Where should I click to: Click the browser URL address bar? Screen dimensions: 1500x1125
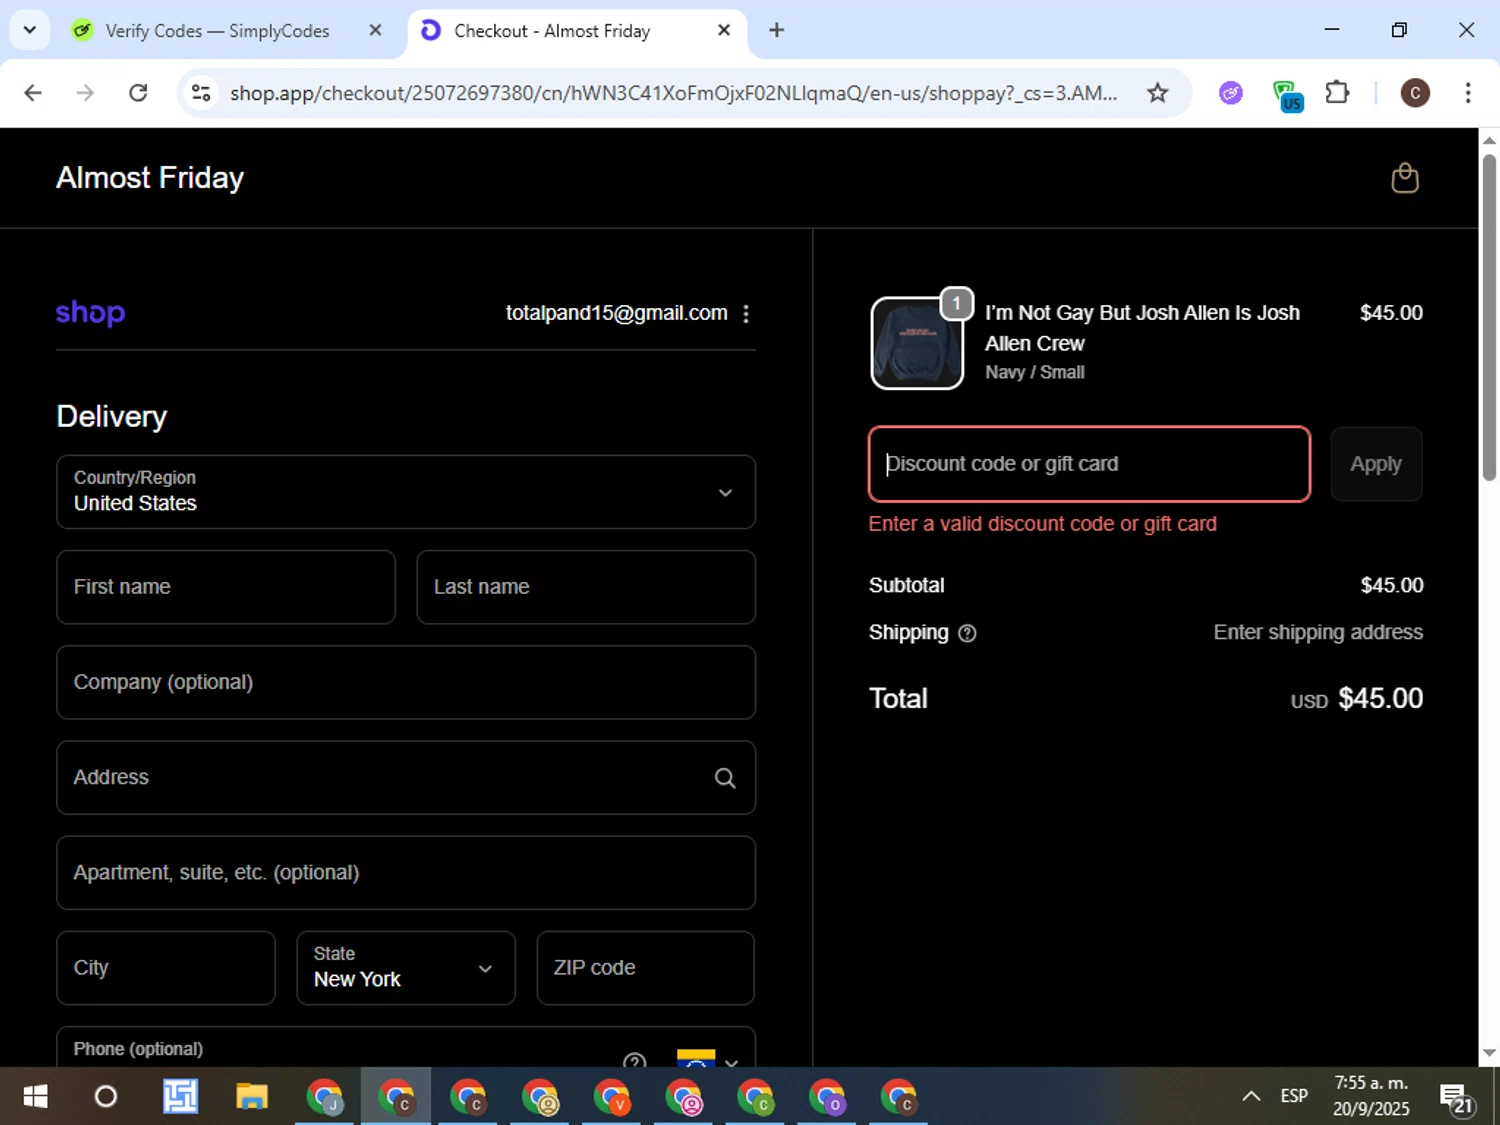(673, 93)
